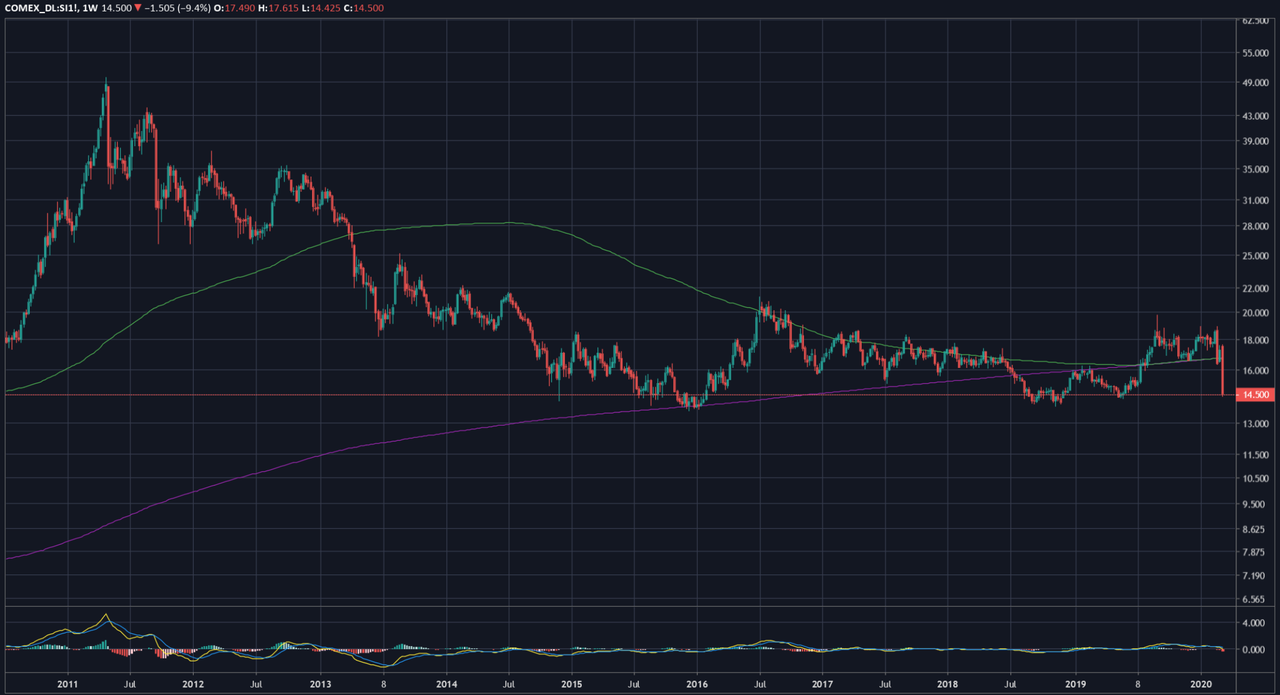Click the 4.000 label on the MACD scale
This screenshot has width=1280, height=695.
click(x=1255, y=622)
